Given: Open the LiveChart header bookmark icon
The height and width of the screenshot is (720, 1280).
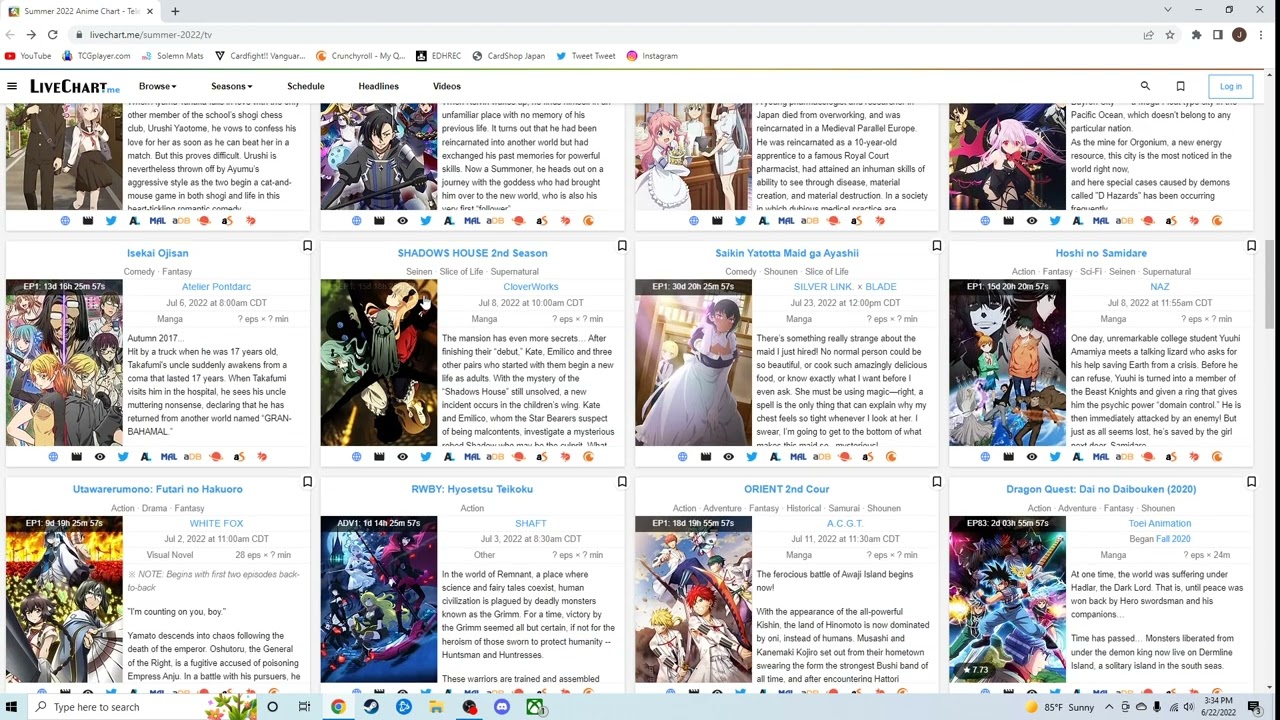Looking at the screenshot, I should click(x=1180, y=86).
